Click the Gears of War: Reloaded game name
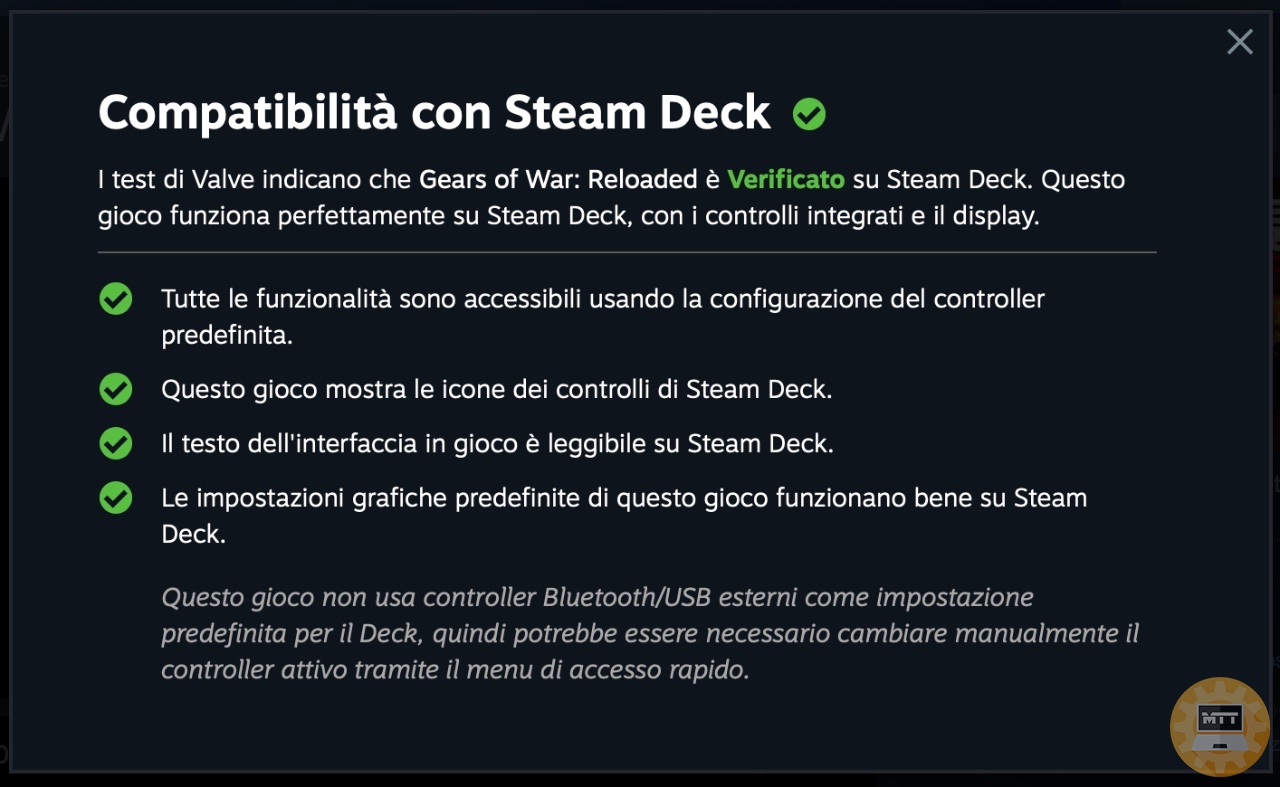The image size is (1280, 787). pos(558,180)
